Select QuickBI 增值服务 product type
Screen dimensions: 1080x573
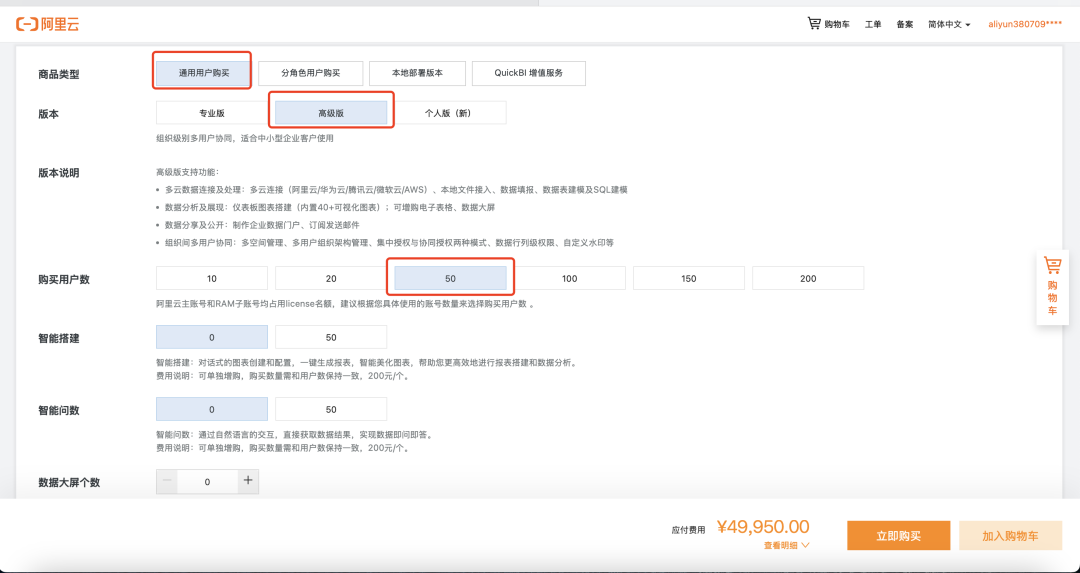(x=529, y=73)
